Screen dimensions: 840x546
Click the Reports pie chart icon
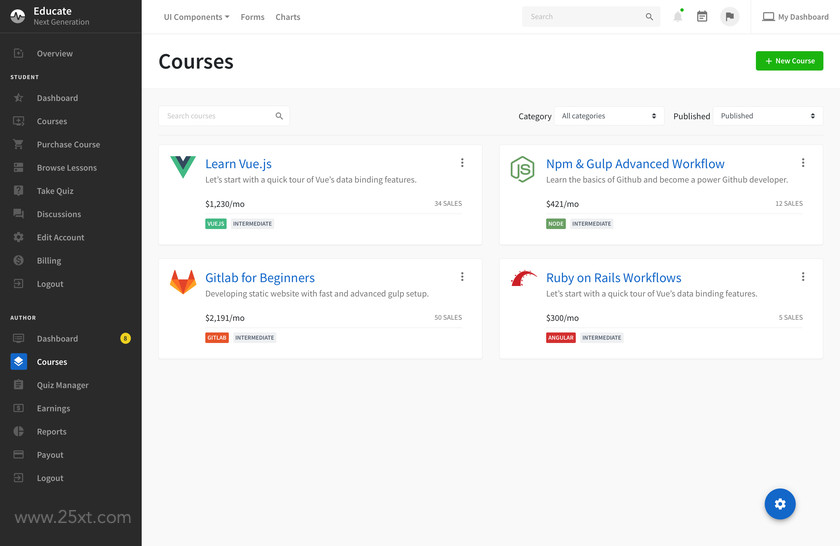point(19,431)
